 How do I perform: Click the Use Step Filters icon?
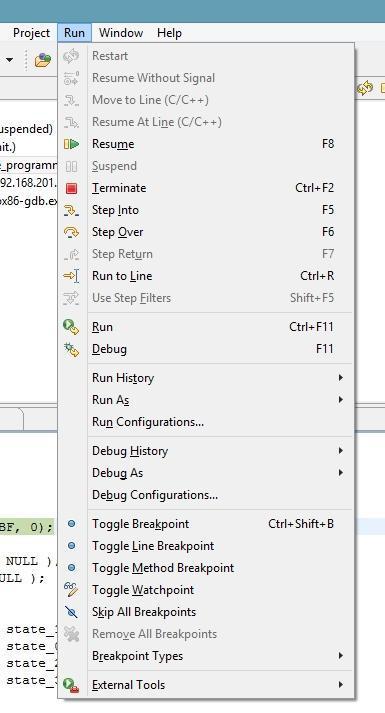point(71,298)
